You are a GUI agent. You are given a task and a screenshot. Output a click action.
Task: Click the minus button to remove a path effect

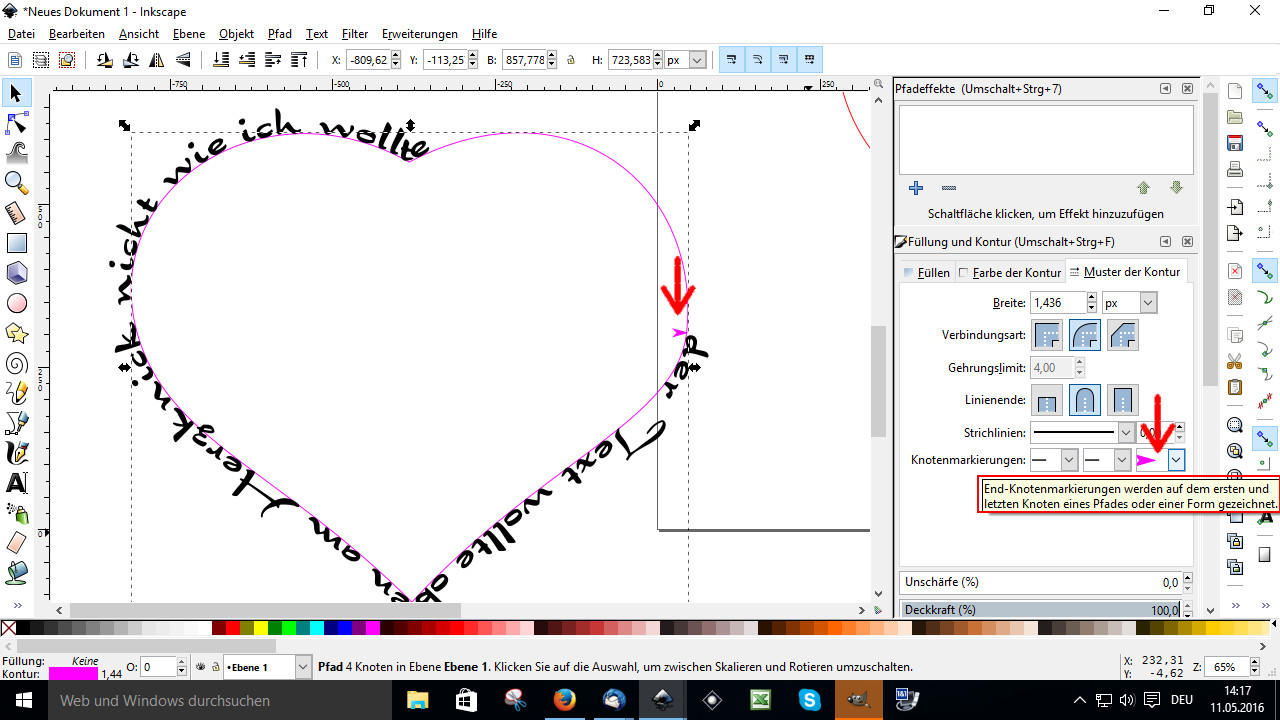[x=949, y=188]
